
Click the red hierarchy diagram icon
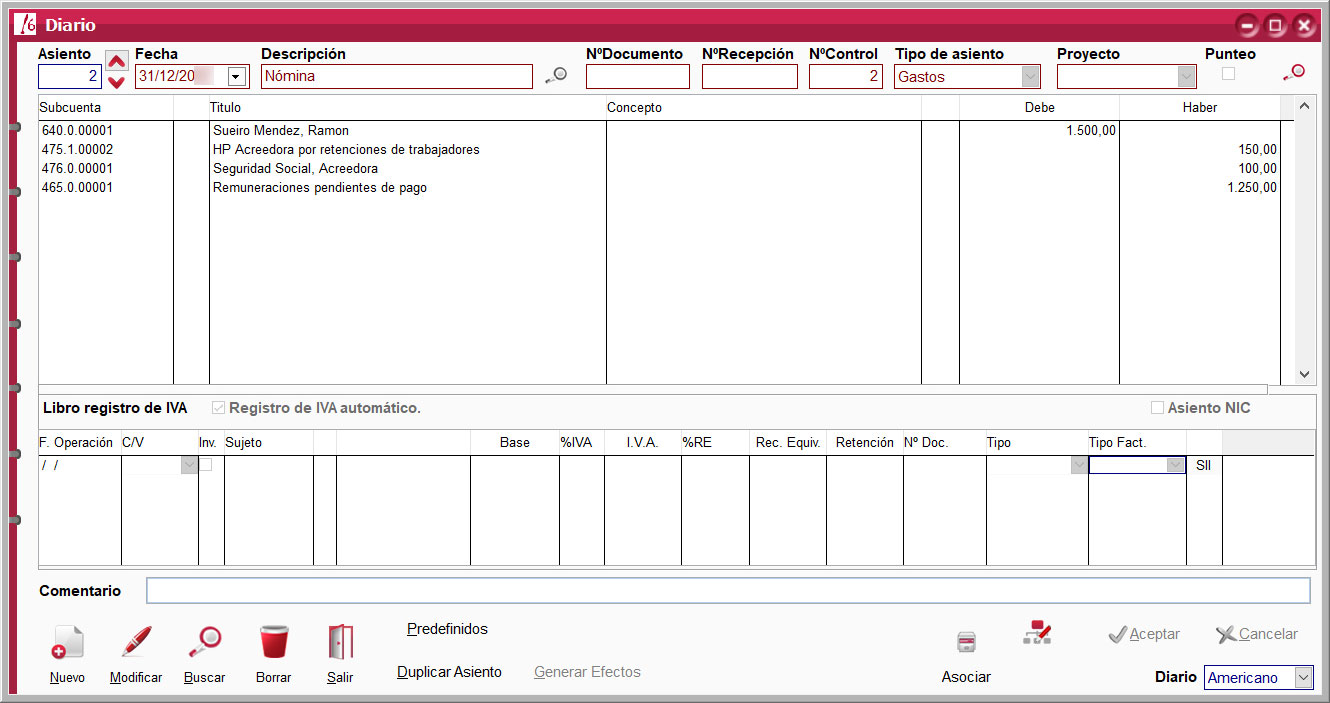pos(1037,632)
